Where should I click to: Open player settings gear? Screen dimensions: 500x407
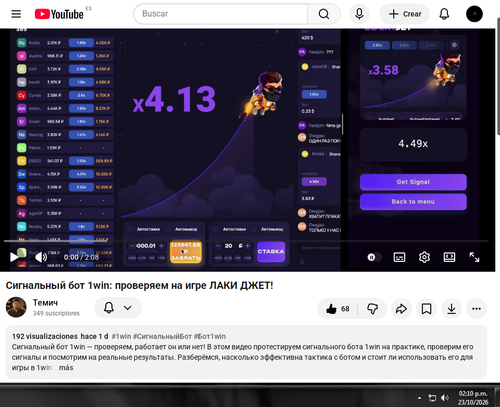[424, 257]
